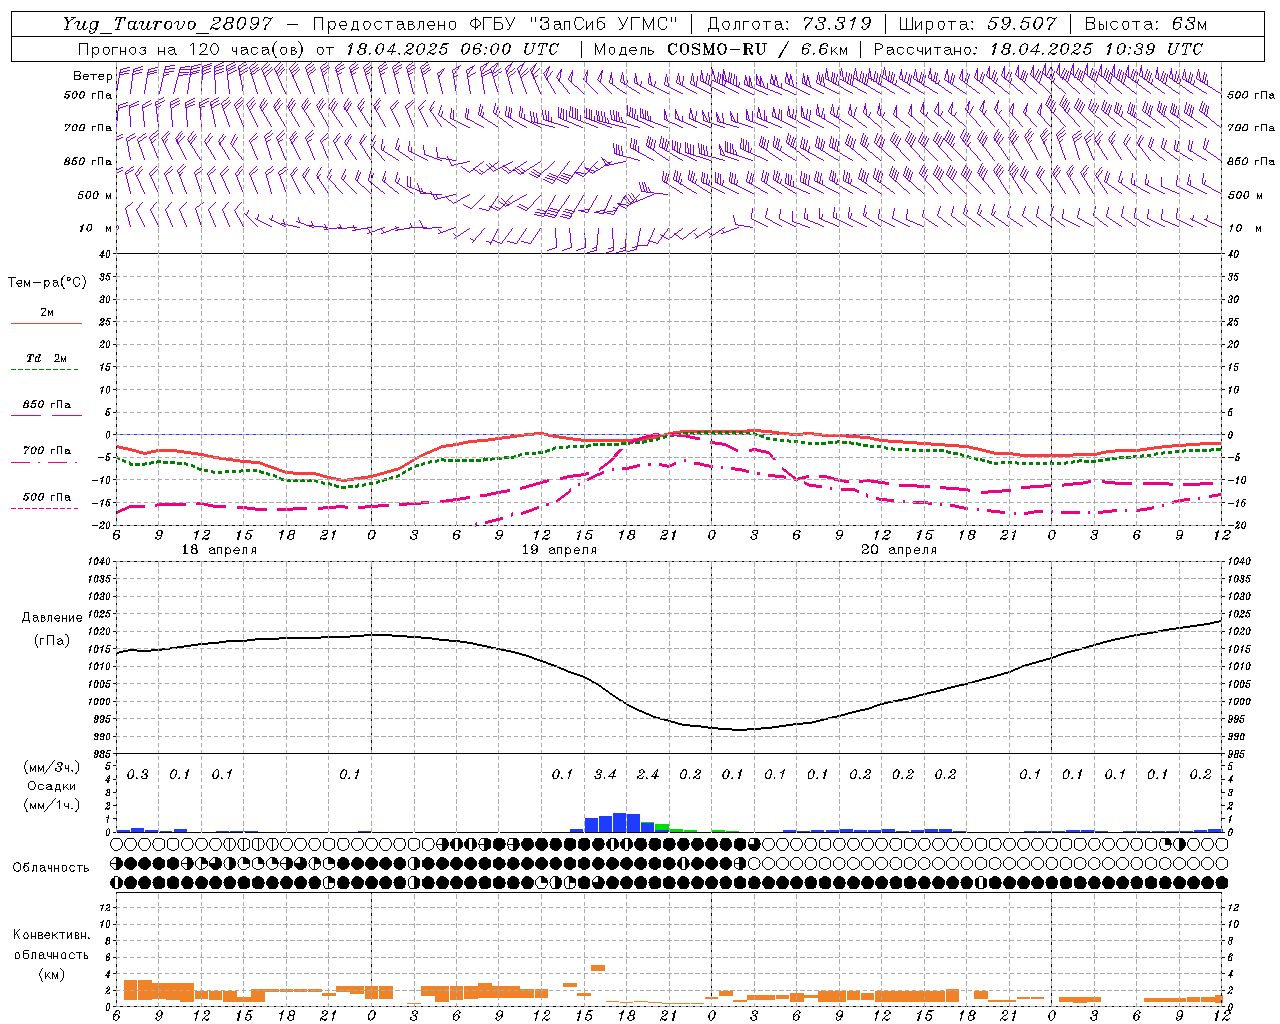1280x1024 pixels.
Task: Click the Осадки panel label
Action: tap(51, 786)
